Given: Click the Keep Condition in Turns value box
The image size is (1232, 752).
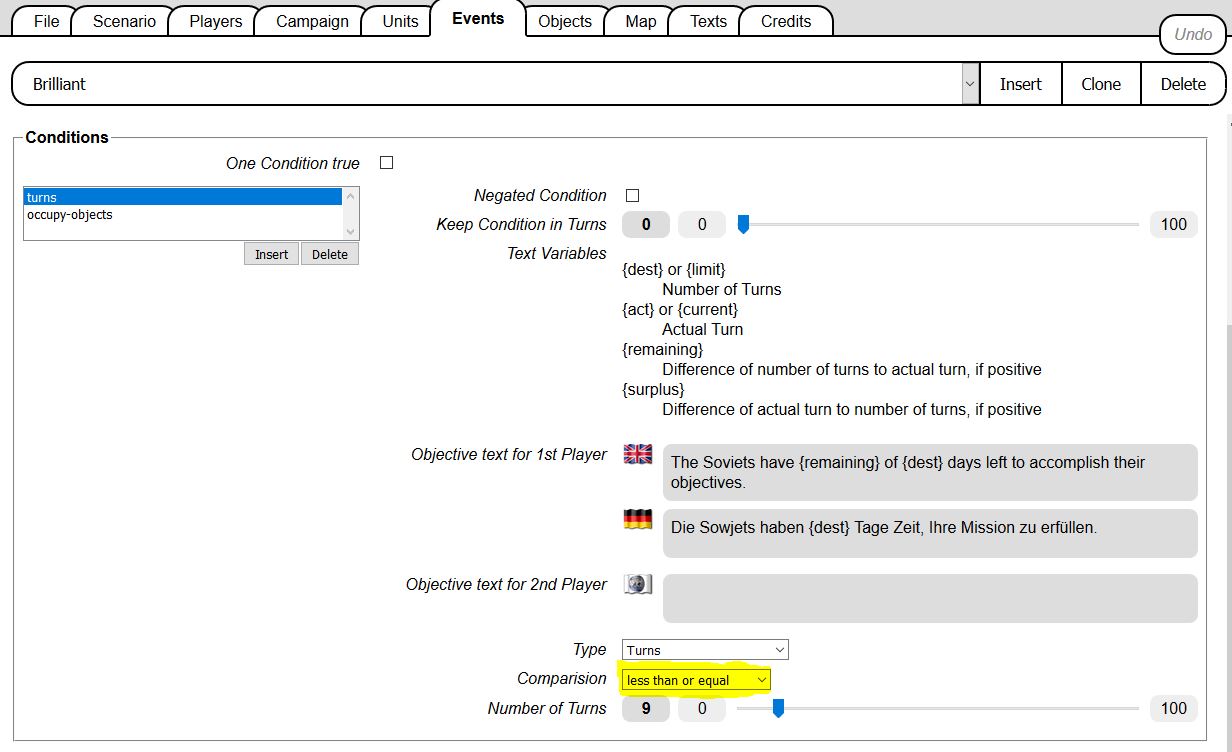Looking at the screenshot, I should [646, 224].
